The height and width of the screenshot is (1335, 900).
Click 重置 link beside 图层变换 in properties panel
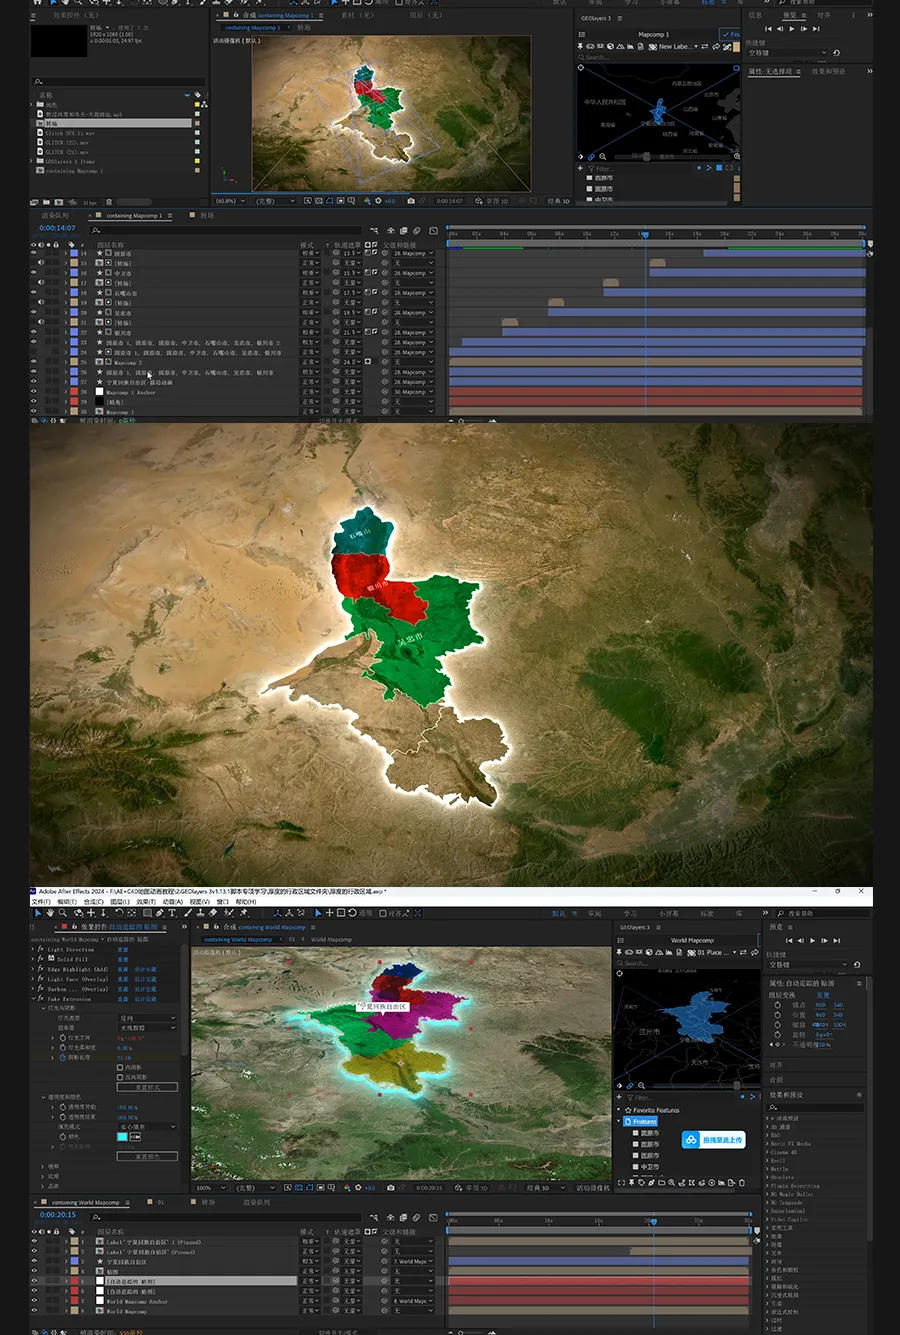(x=823, y=995)
